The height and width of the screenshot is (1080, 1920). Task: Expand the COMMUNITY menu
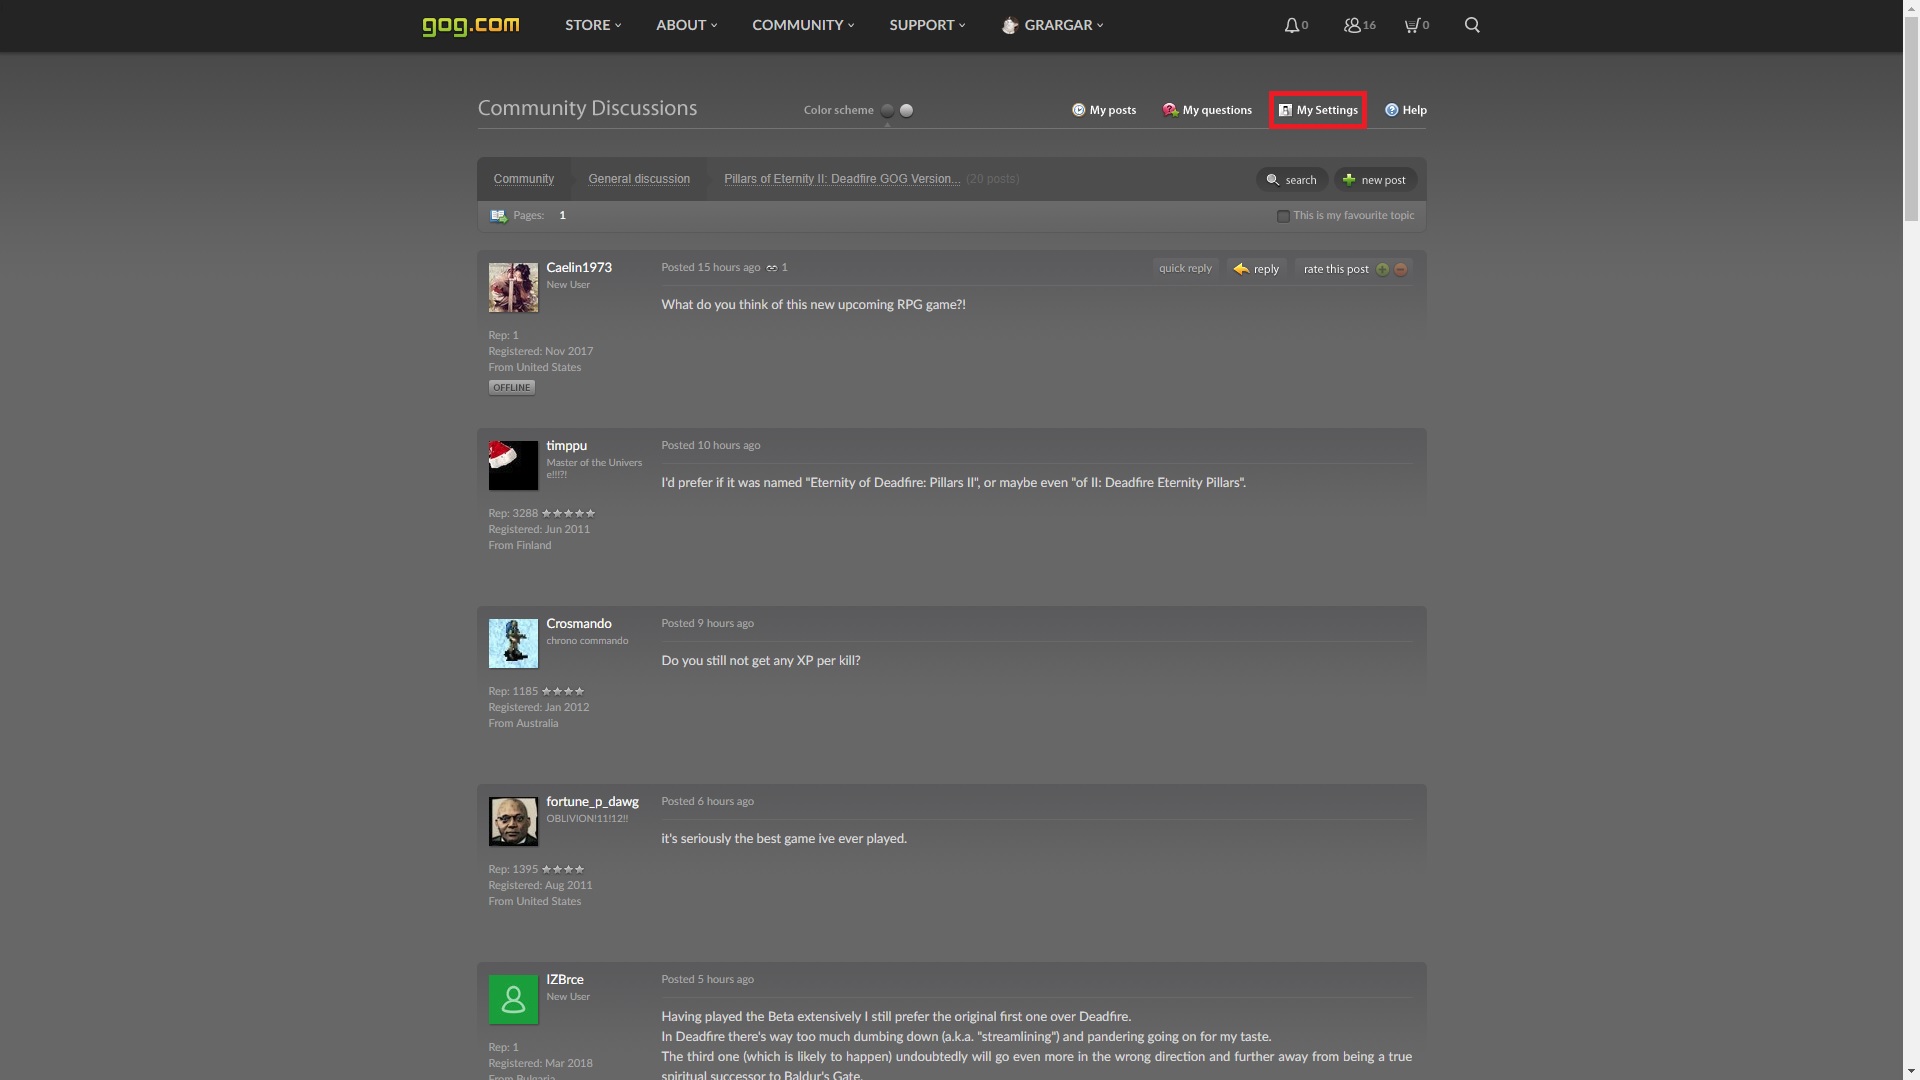[803, 25]
